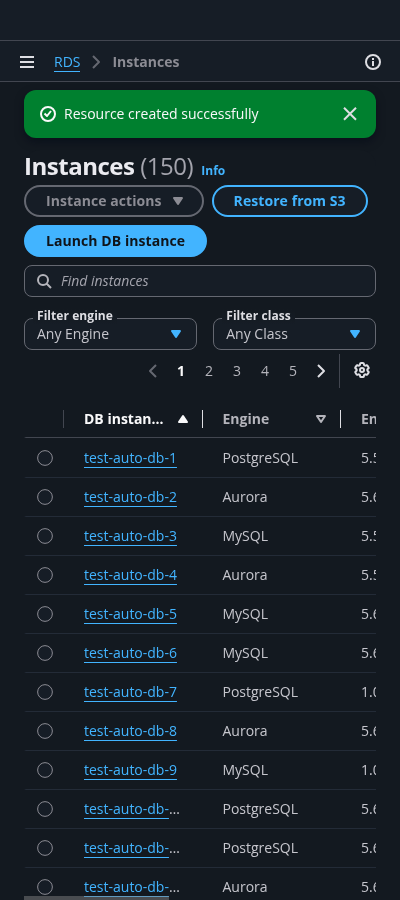Click the info circle icon in header

pos(373,62)
